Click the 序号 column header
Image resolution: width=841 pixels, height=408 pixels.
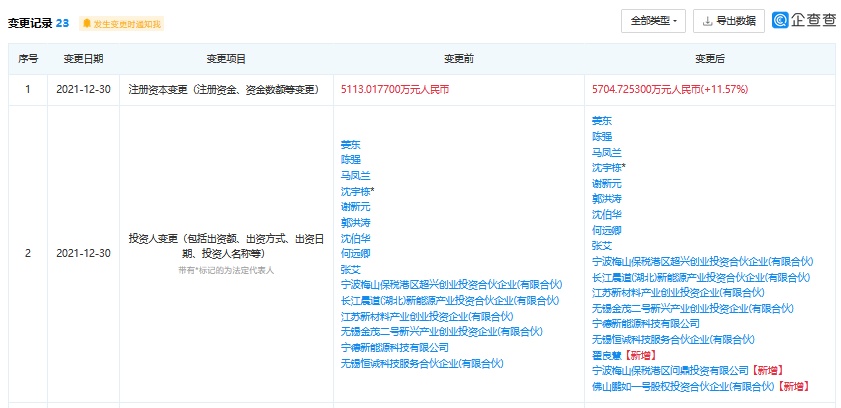[28, 59]
